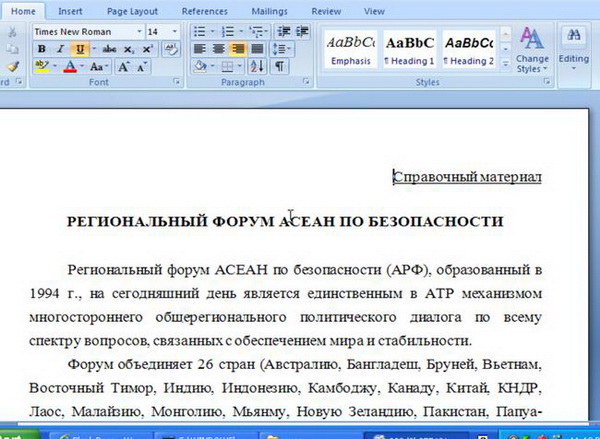The height and width of the screenshot is (439, 600).
Task: Show paragraph marks with pilcrow icon
Action: click(x=279, y=67)
